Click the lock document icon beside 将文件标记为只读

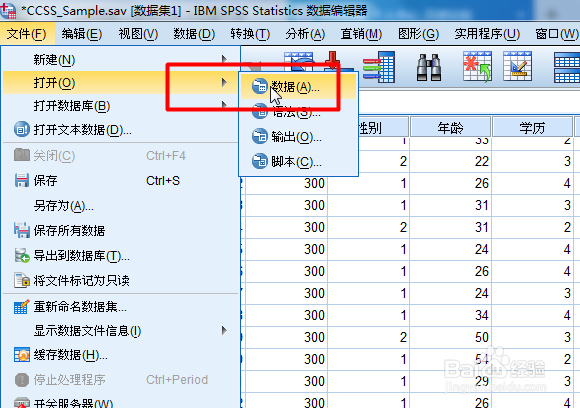pyautogui.click(x=21, y=280)
